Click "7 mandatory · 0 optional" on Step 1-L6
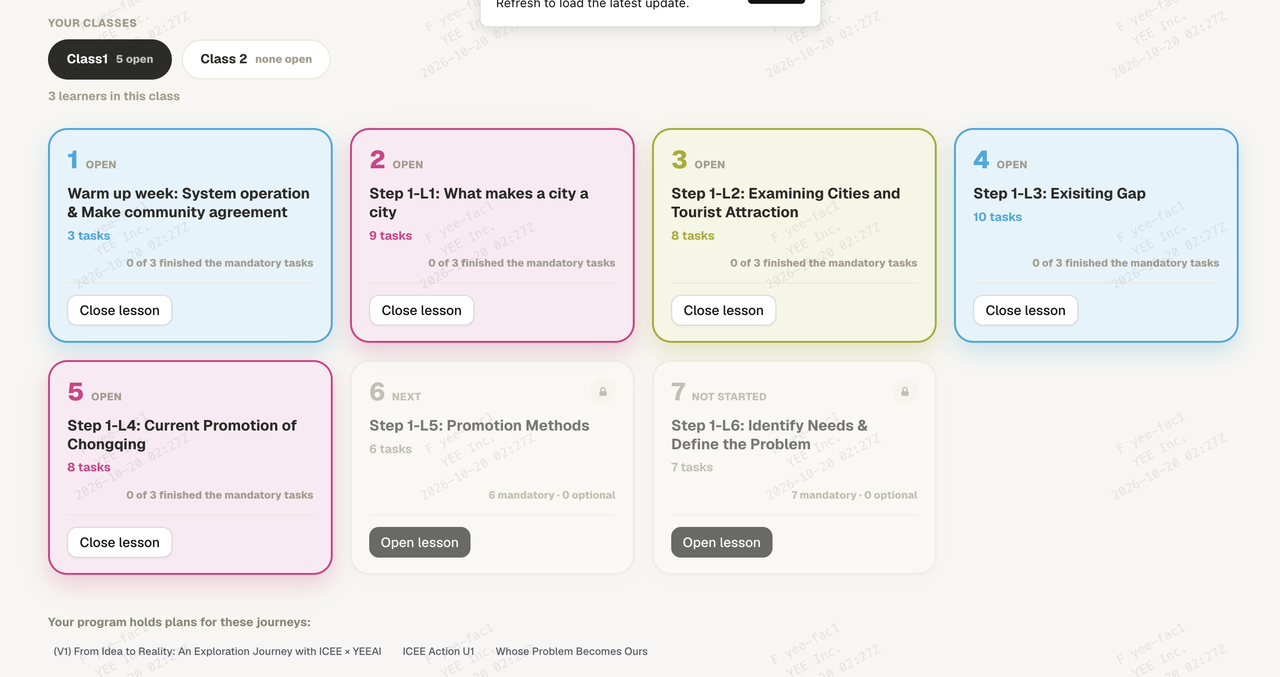Image resolution: width=1280 pixels, height=677 pixels. click(x=854, y=495)
